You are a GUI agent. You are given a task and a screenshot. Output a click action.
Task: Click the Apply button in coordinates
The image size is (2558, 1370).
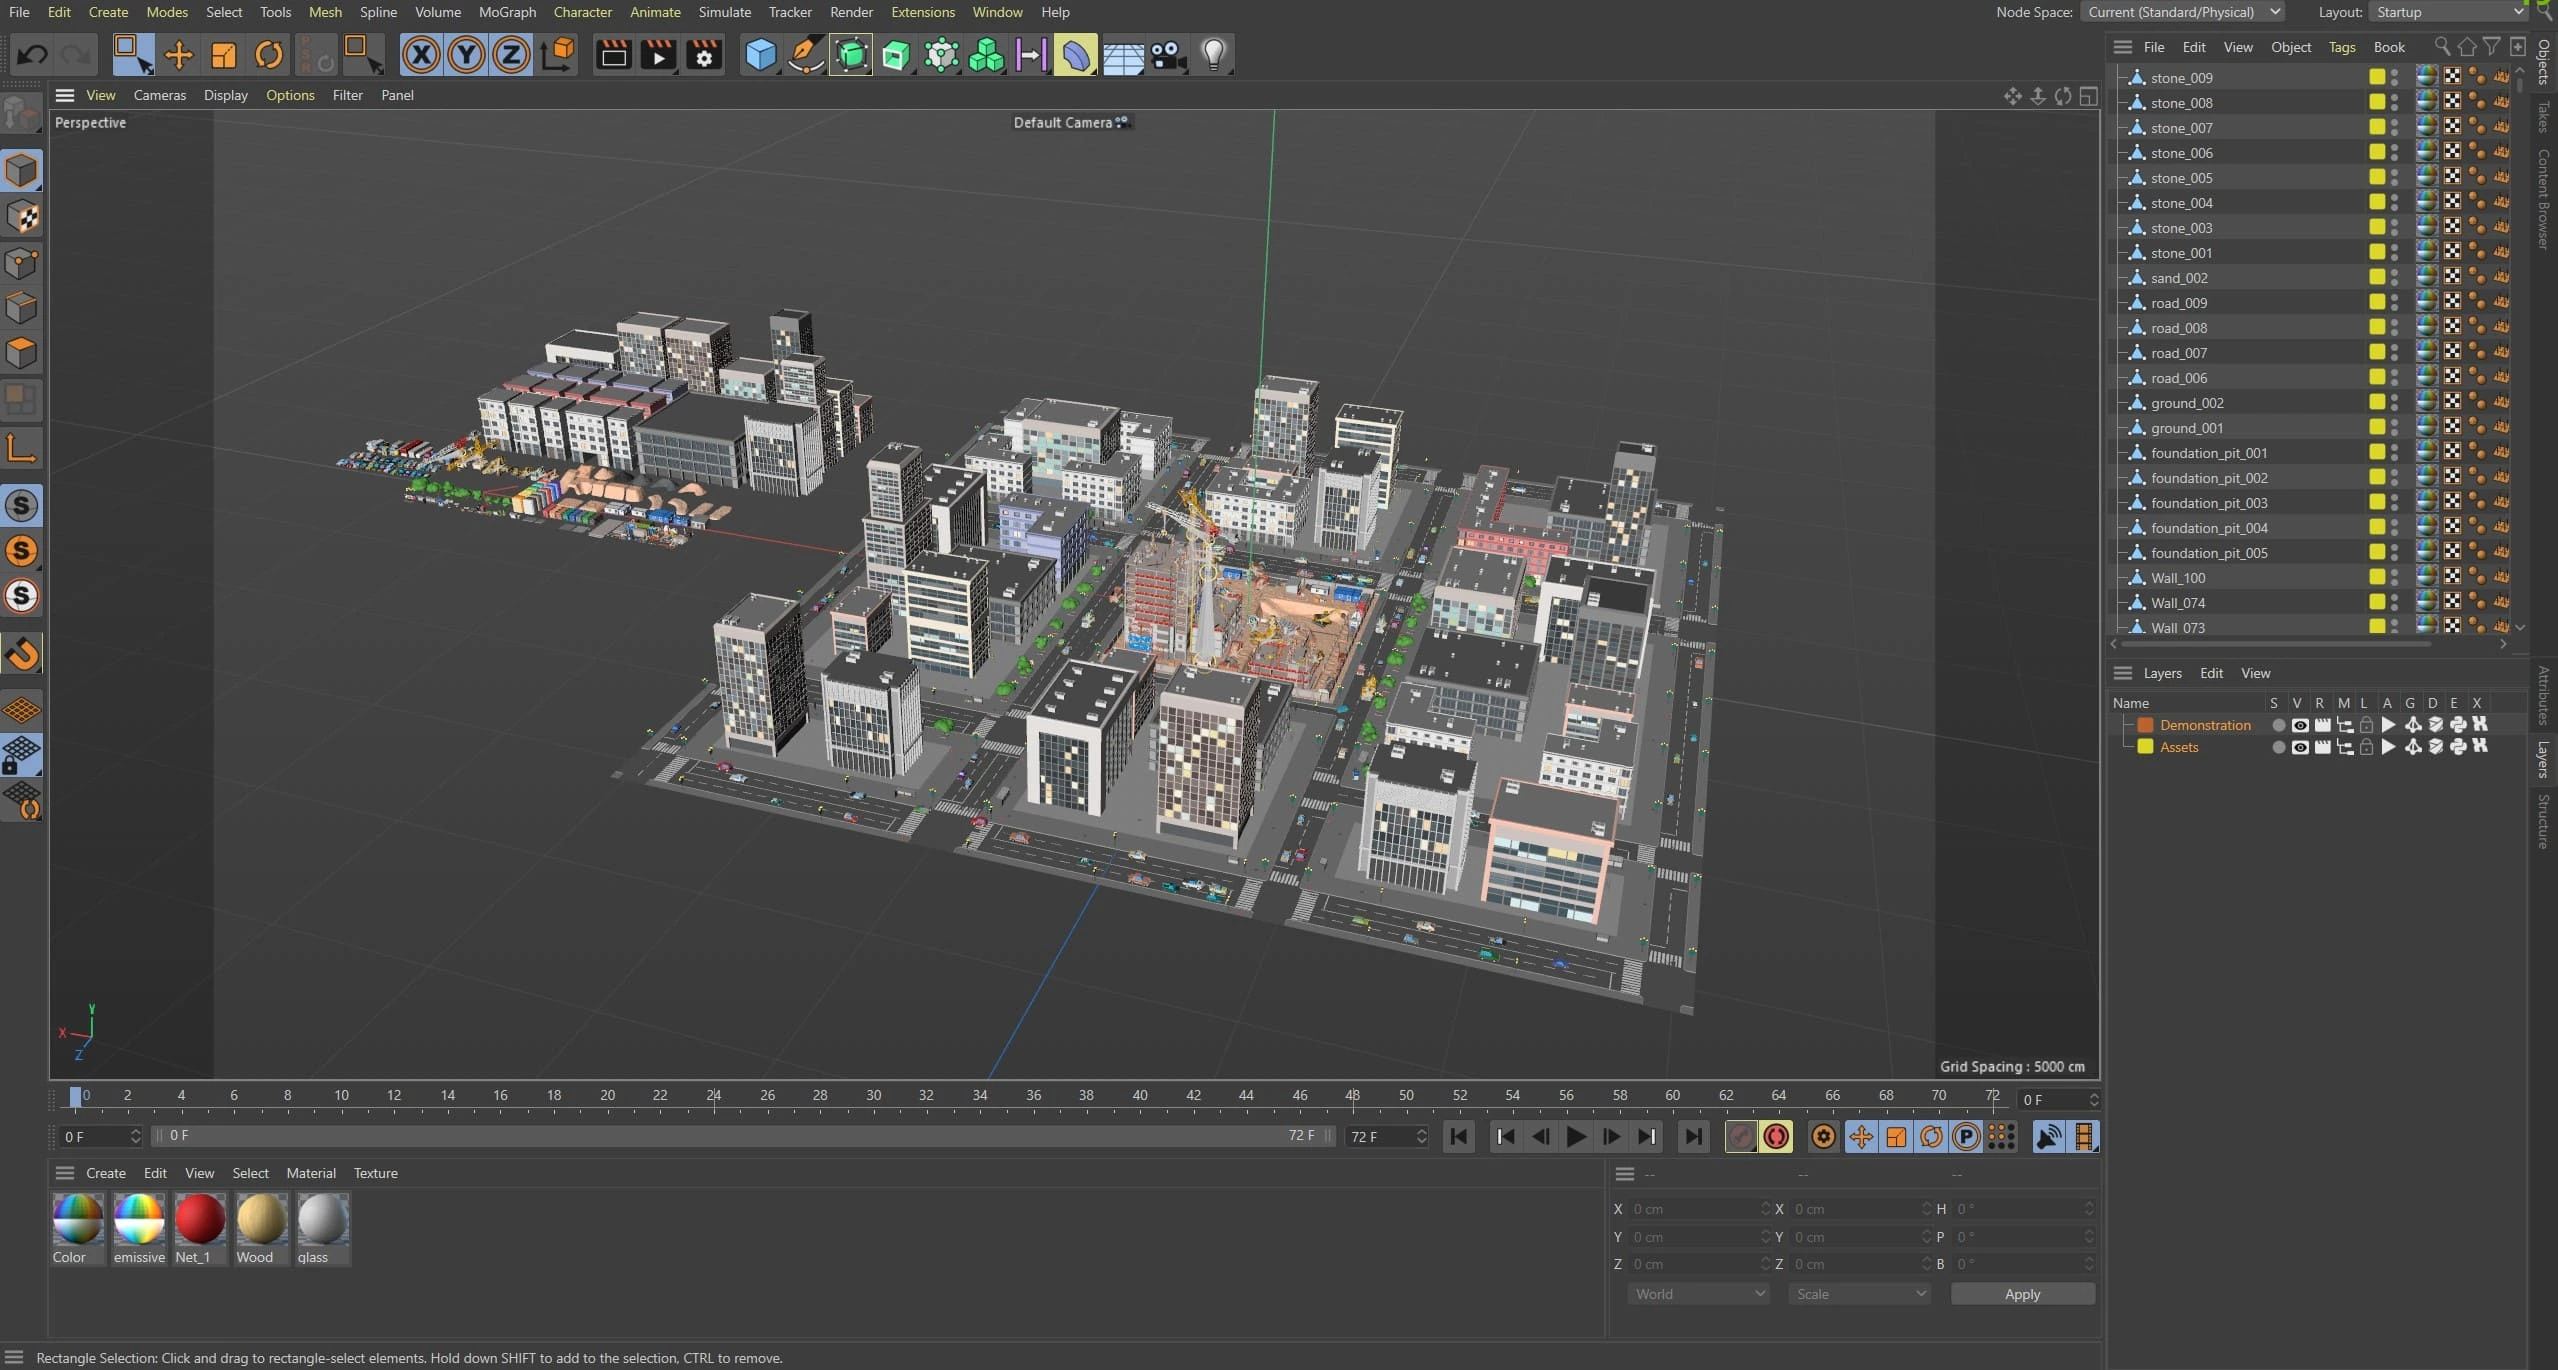pyautogui.click(x=2021, y=1294)
